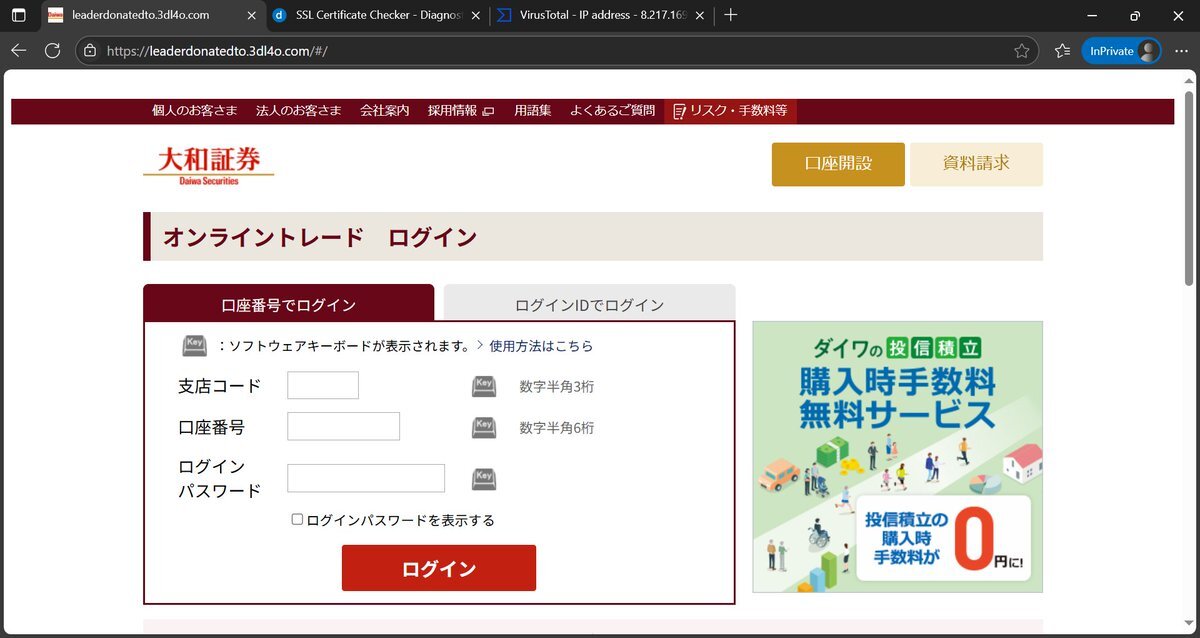1200x638 pixels.
Task: Click the Daiwa Securities logo
Action: pyautogui.click(x=208, y=165)
